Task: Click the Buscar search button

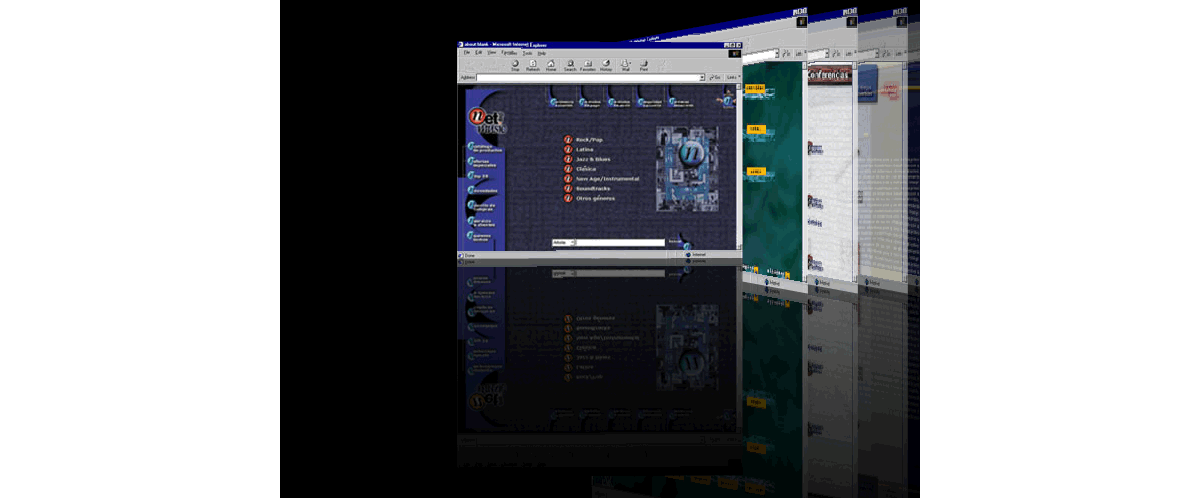Action: (675, 241)
